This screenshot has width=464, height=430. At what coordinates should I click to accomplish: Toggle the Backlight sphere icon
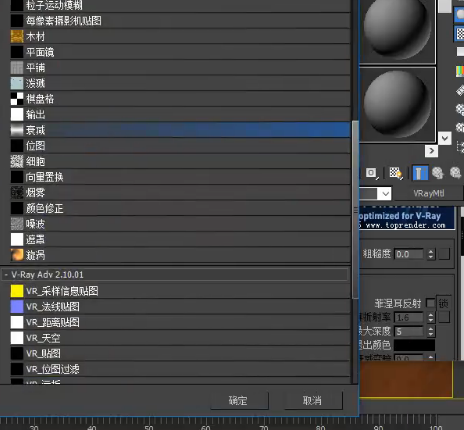point(460,15)
